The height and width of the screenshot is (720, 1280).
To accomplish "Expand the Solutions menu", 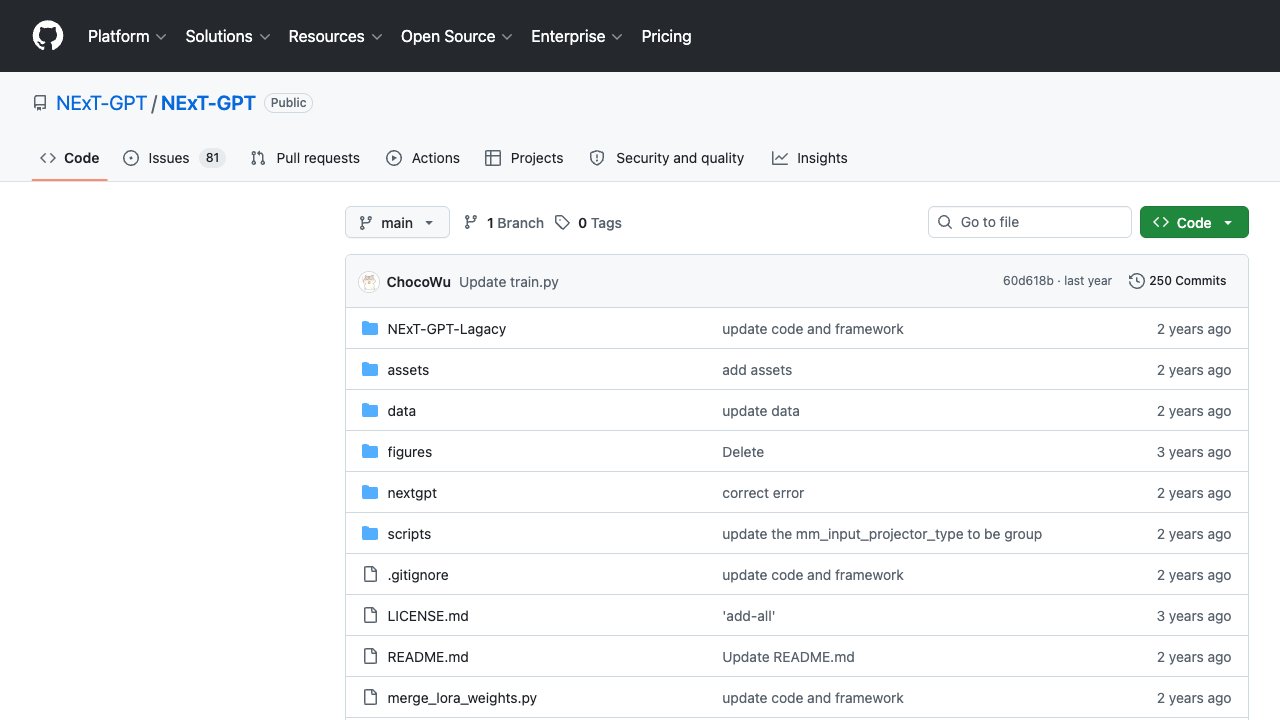I will [x=228, y=36].
